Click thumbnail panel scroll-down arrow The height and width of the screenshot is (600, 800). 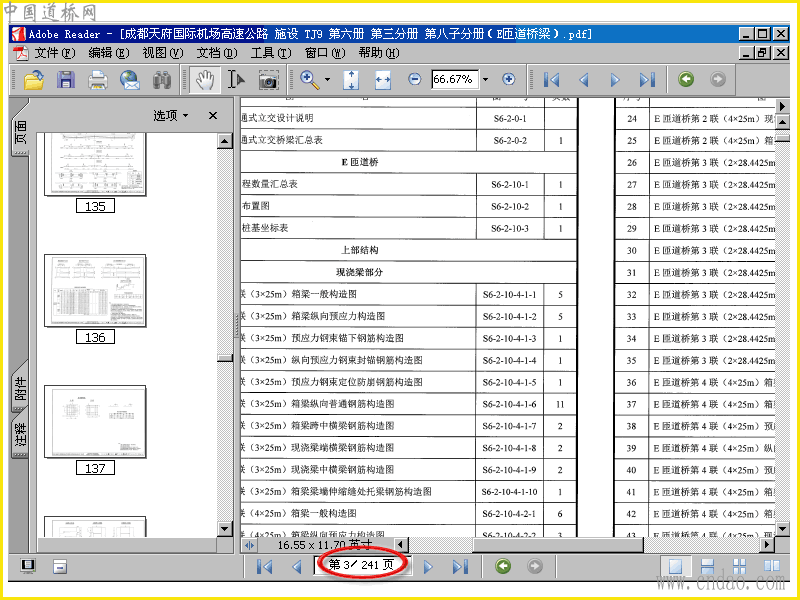(x=225, y=529)
